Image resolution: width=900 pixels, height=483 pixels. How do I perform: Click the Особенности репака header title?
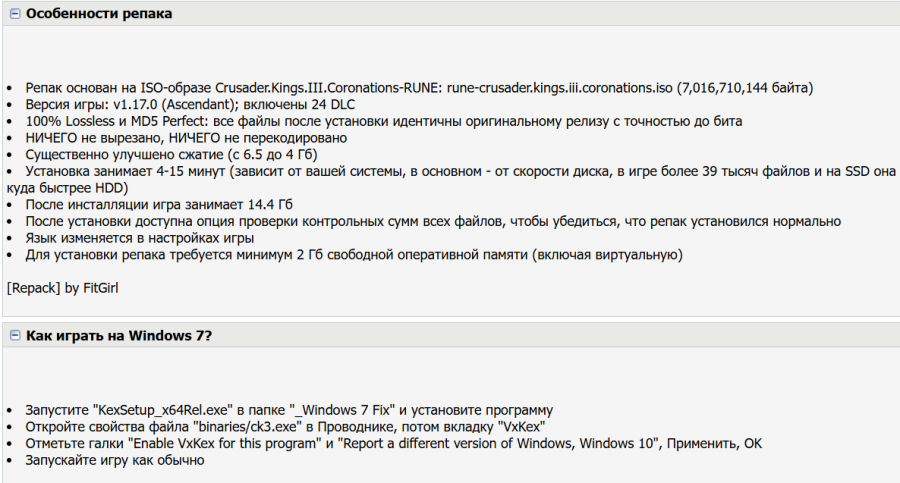pos(99,13)
